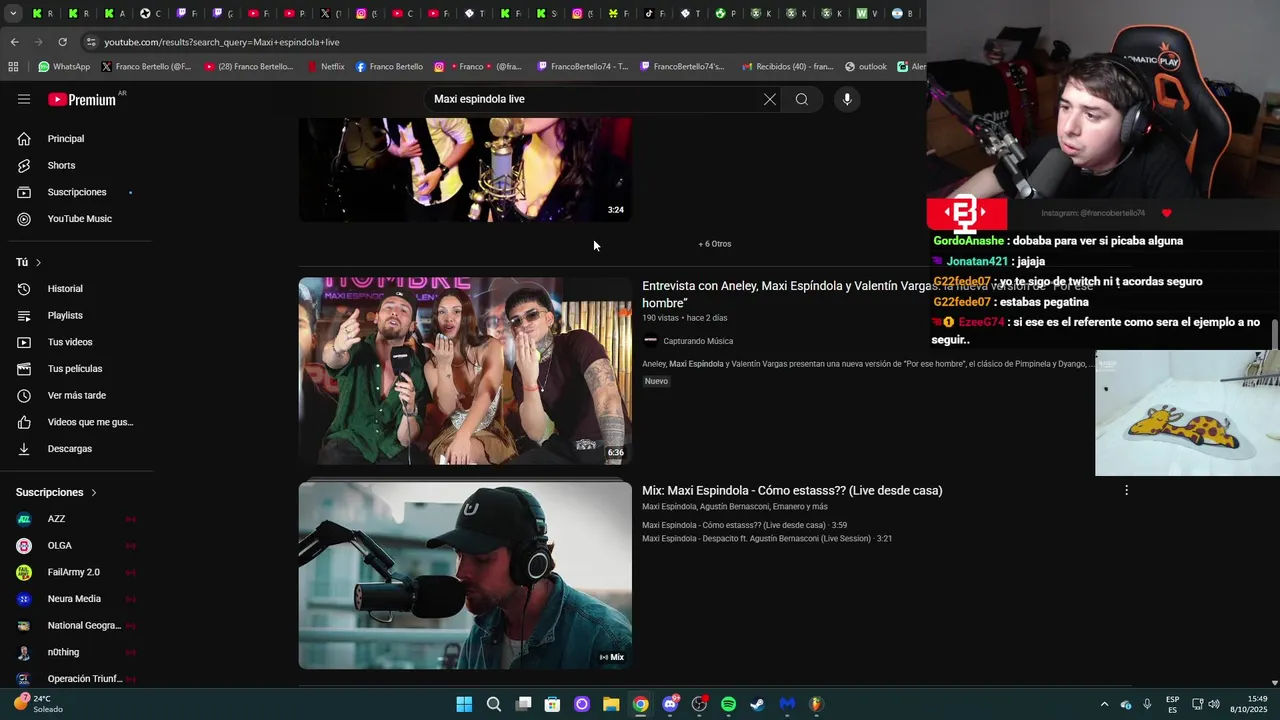Open the Neura Media subscription
Viewport: 1280px width, 720px height.
coord(76,599)
